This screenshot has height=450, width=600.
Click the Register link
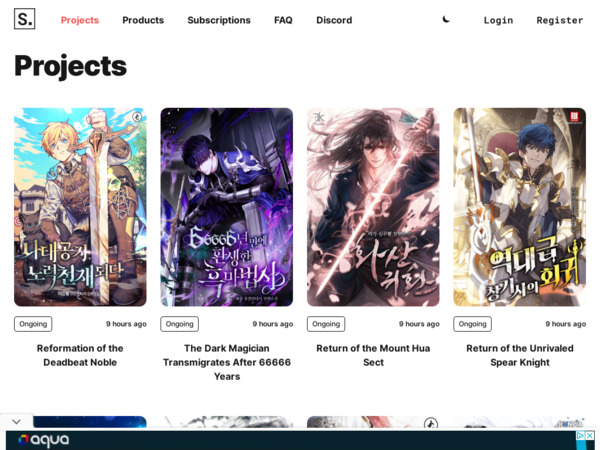(x=559, y=20)
